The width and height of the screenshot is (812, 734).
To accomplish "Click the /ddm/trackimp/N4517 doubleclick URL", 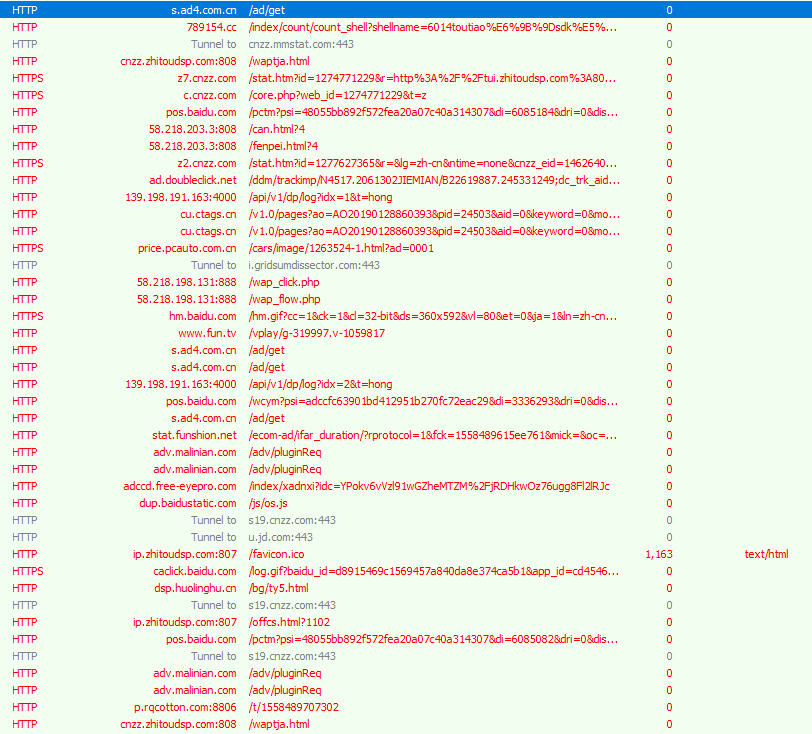I will [434, 180].
